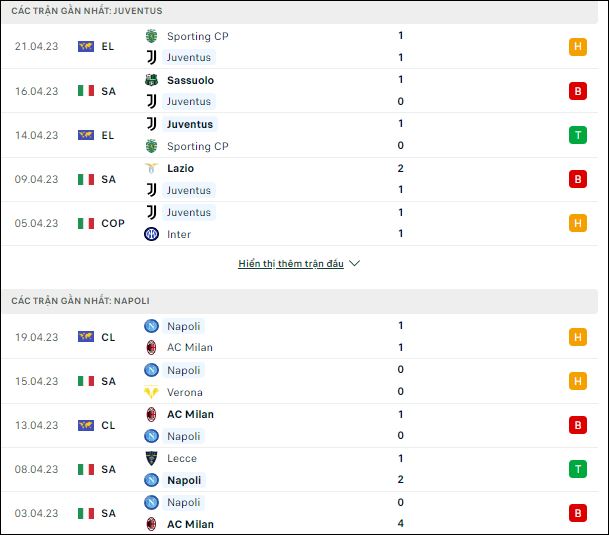
Task: Click the Inter club logo
Action: tap(151, 234)
